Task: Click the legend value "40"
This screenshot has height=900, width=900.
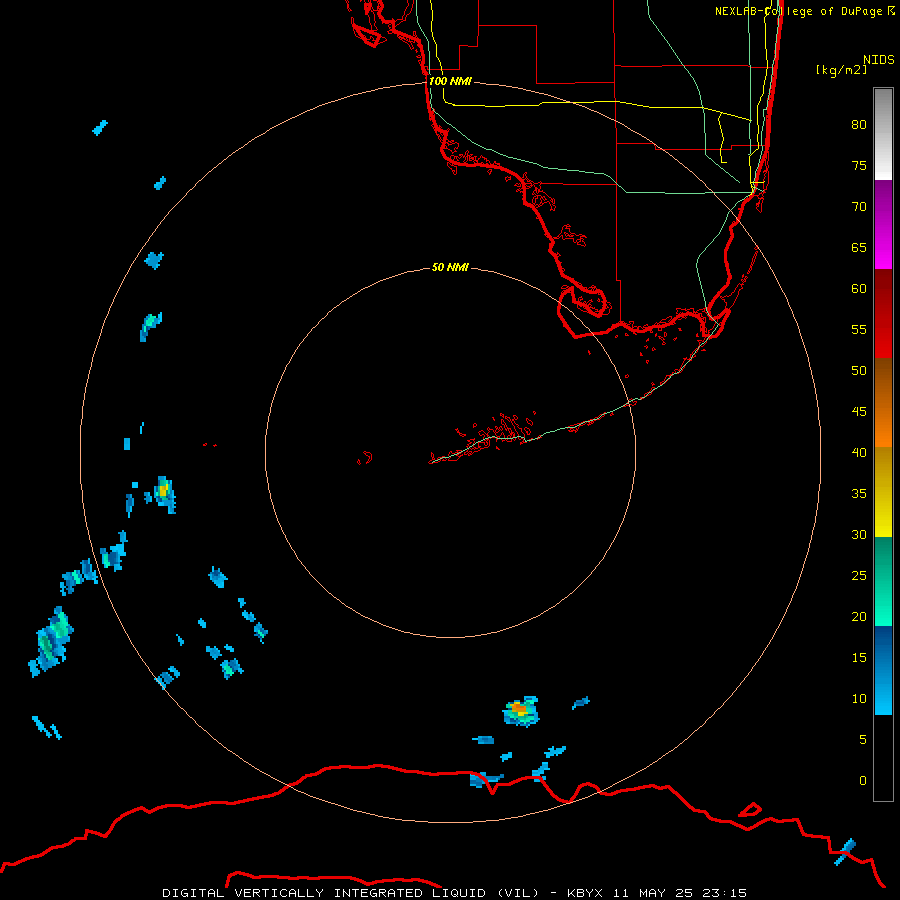Action: 859,452
